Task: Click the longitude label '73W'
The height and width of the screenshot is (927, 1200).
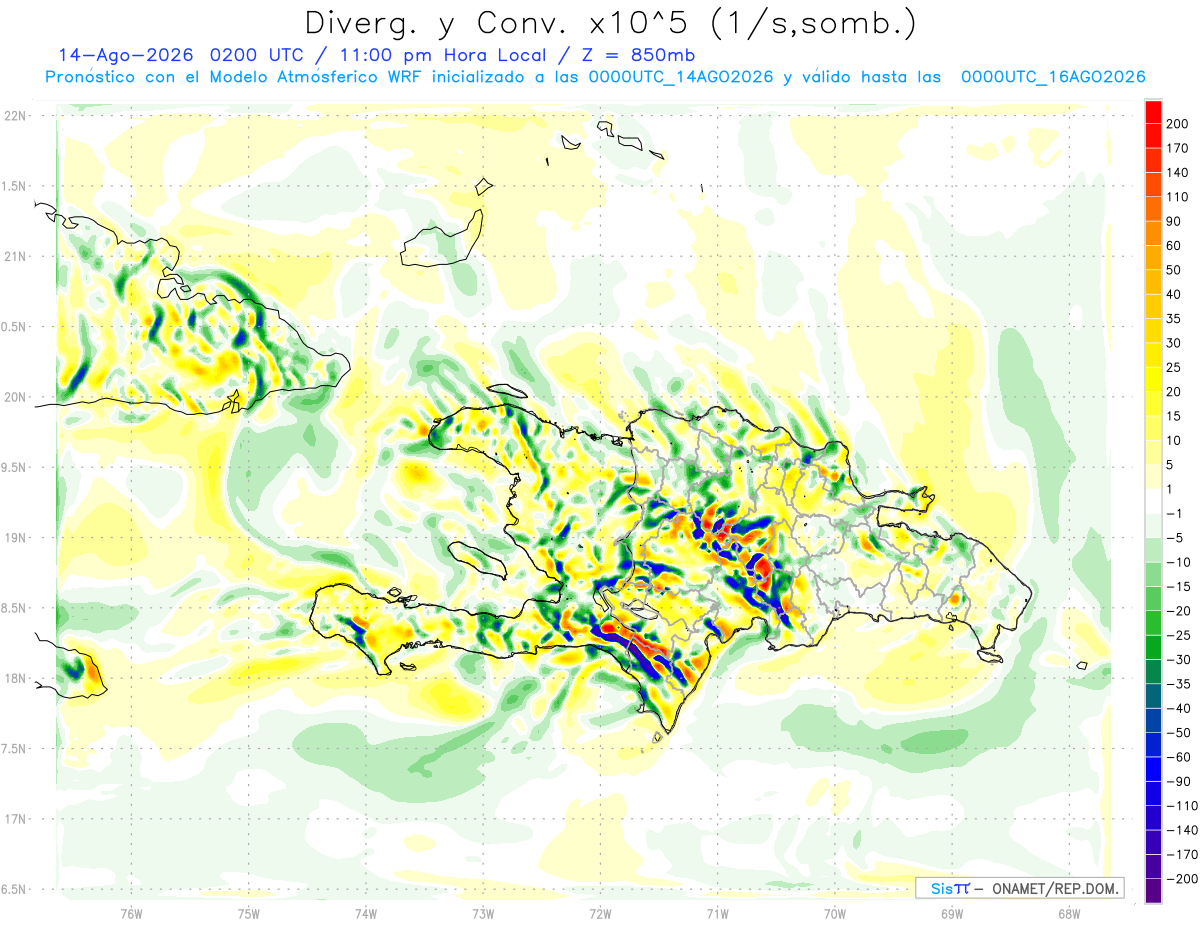Action: (483, 914)
